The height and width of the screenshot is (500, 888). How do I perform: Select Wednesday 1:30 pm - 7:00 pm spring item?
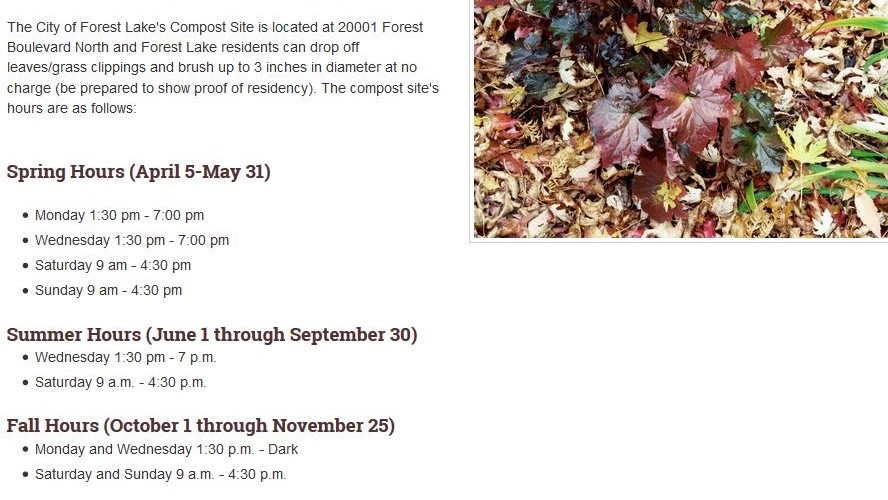[132, 240]
